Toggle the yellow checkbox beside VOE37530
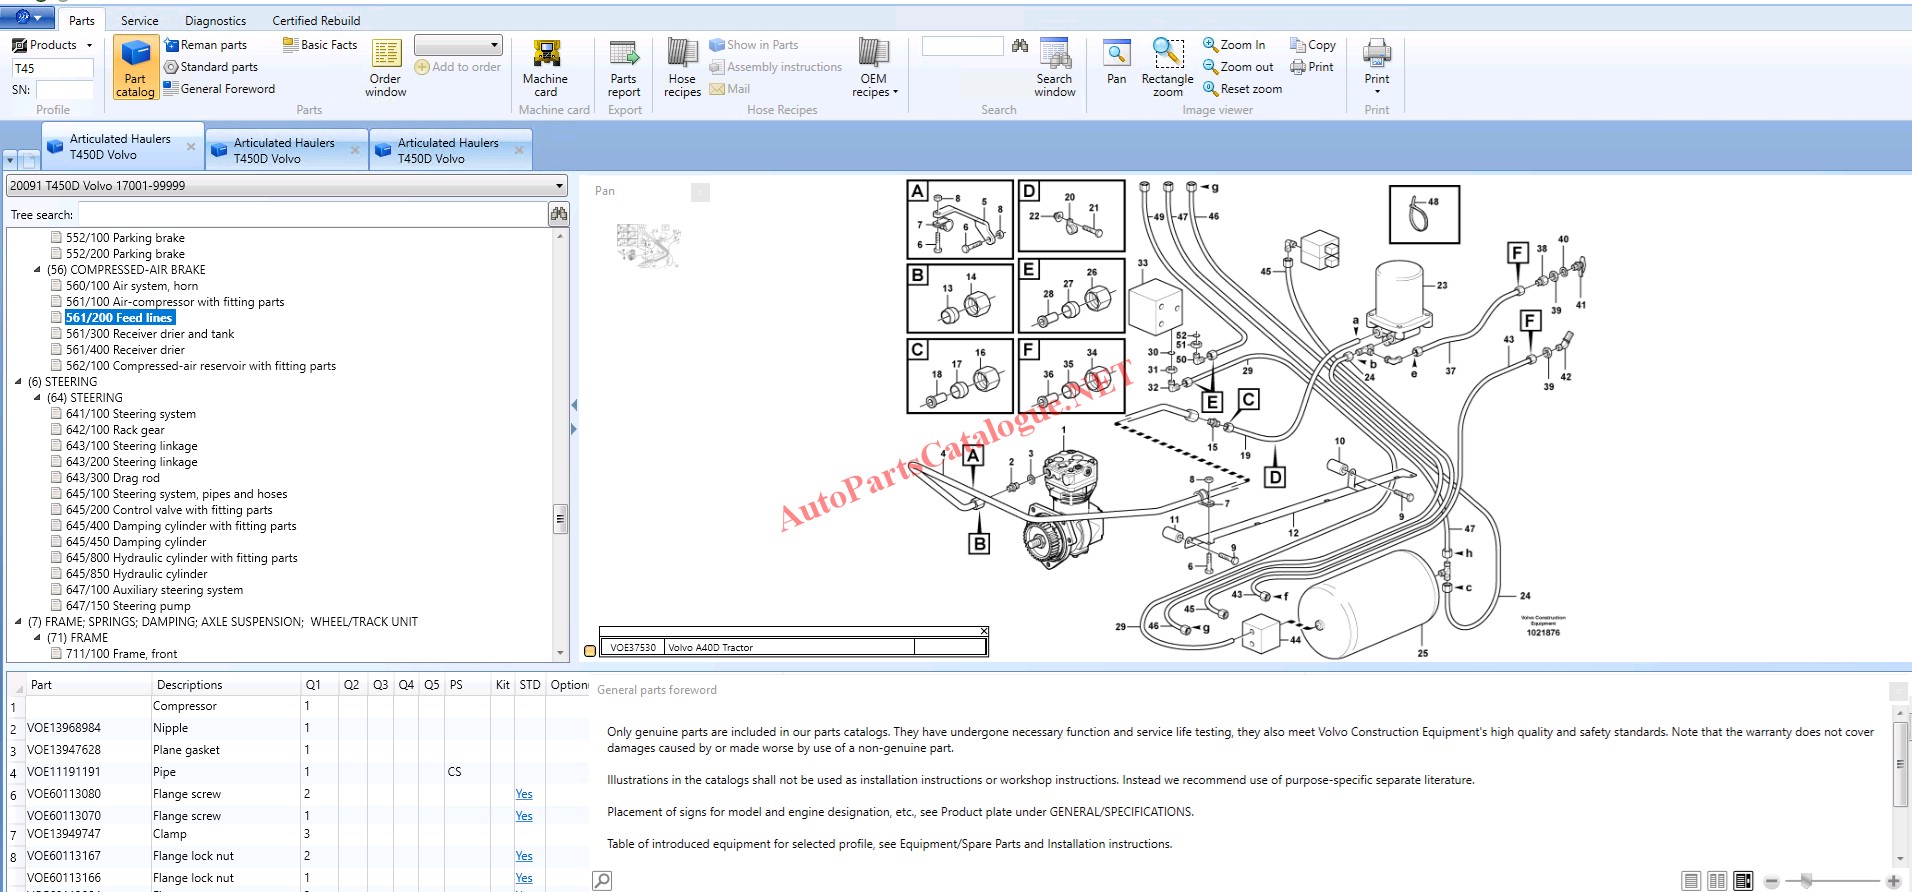Viewport: 1912px width, 892px height. coord(590,651)
